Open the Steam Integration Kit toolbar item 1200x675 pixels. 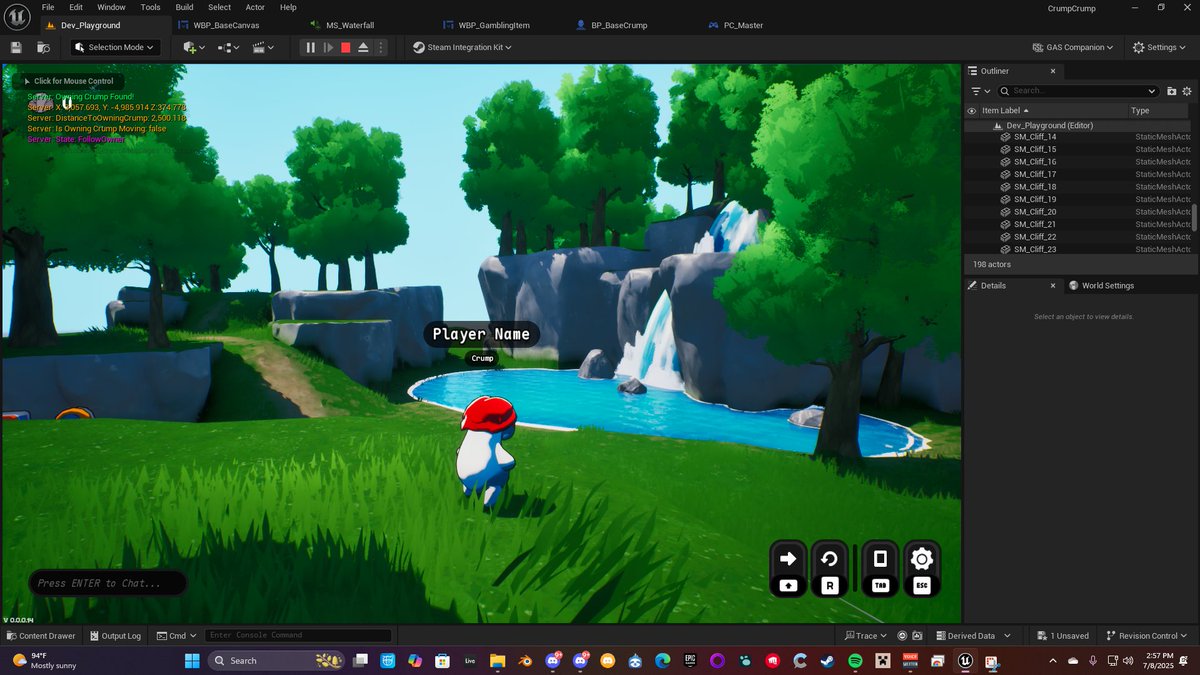(x=461, y=47)
